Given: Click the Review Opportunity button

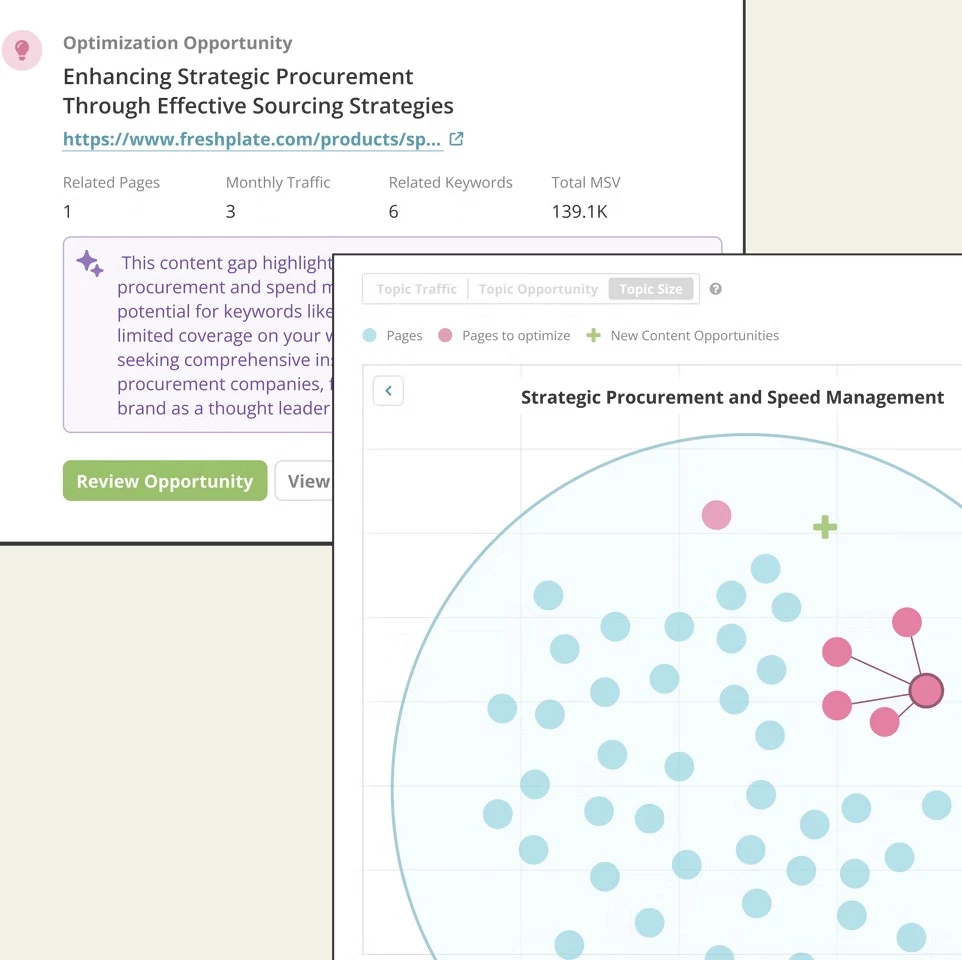Looking at the screenshot, I should click(x=165, y=481).
